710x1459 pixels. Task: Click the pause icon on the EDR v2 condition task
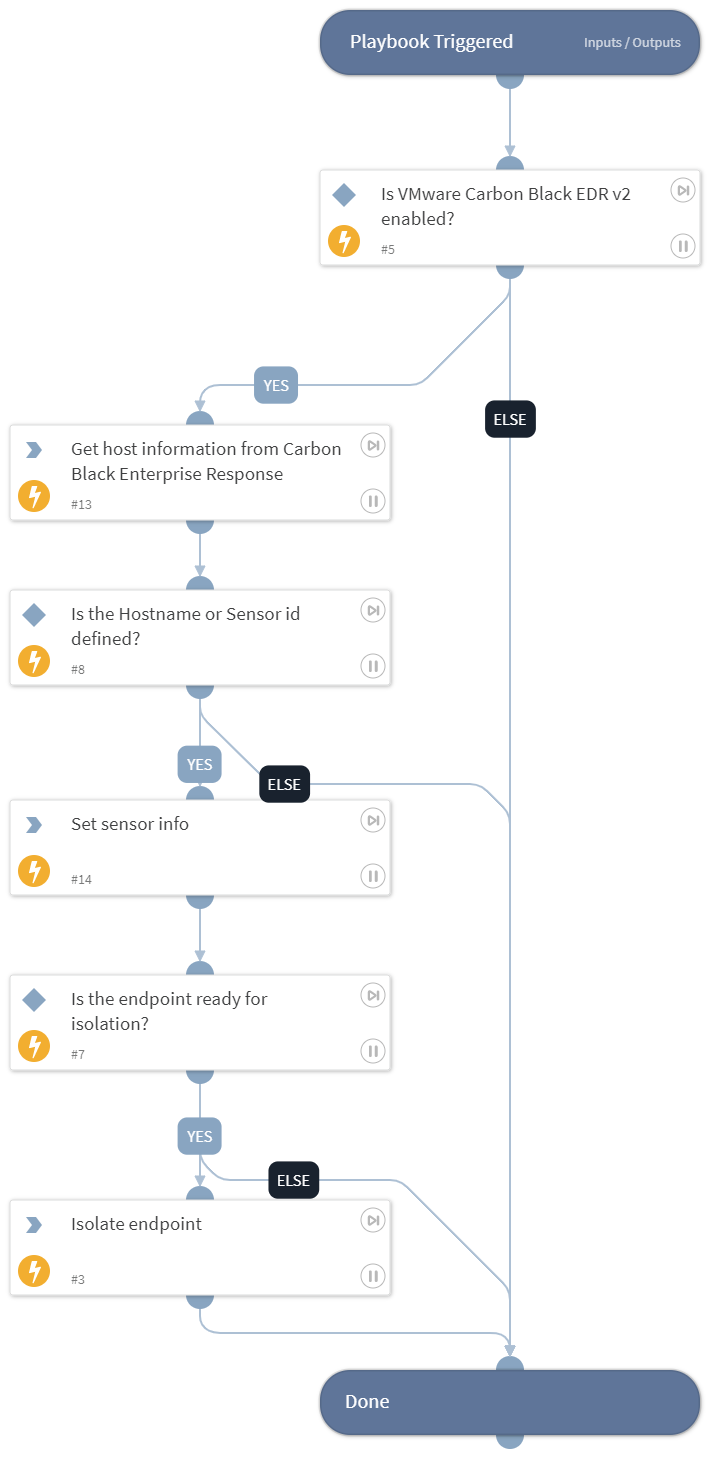[x=683, y=246]
